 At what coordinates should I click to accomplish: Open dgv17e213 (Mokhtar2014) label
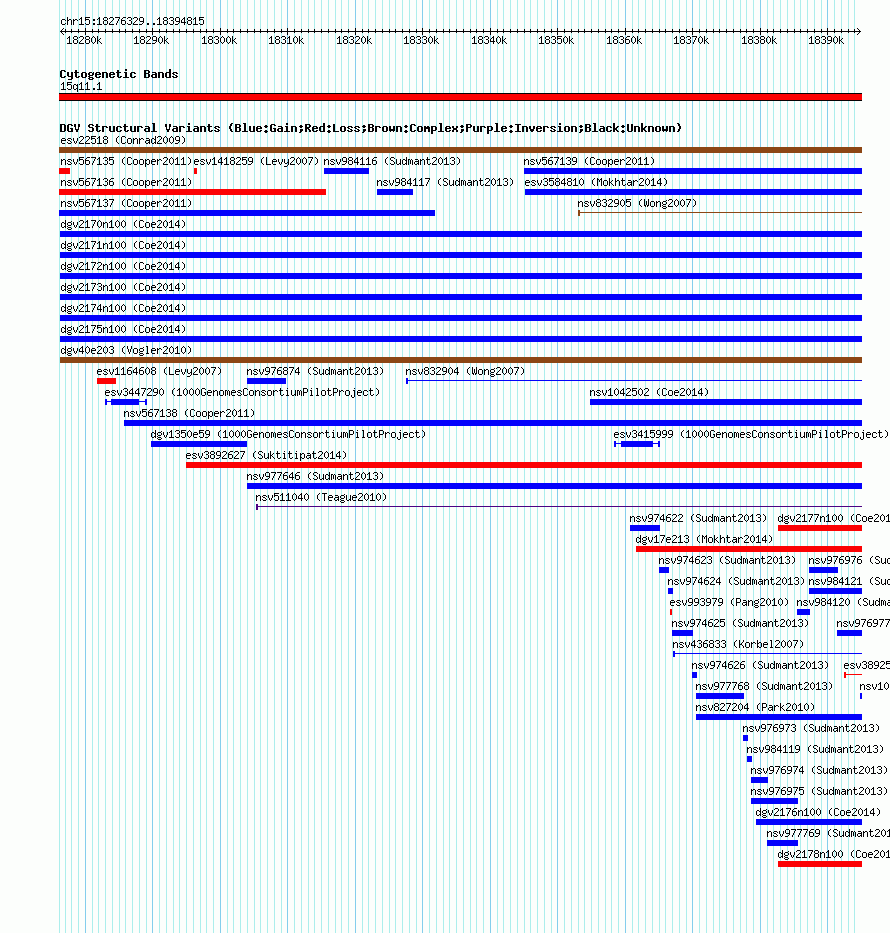click(704, 540)
